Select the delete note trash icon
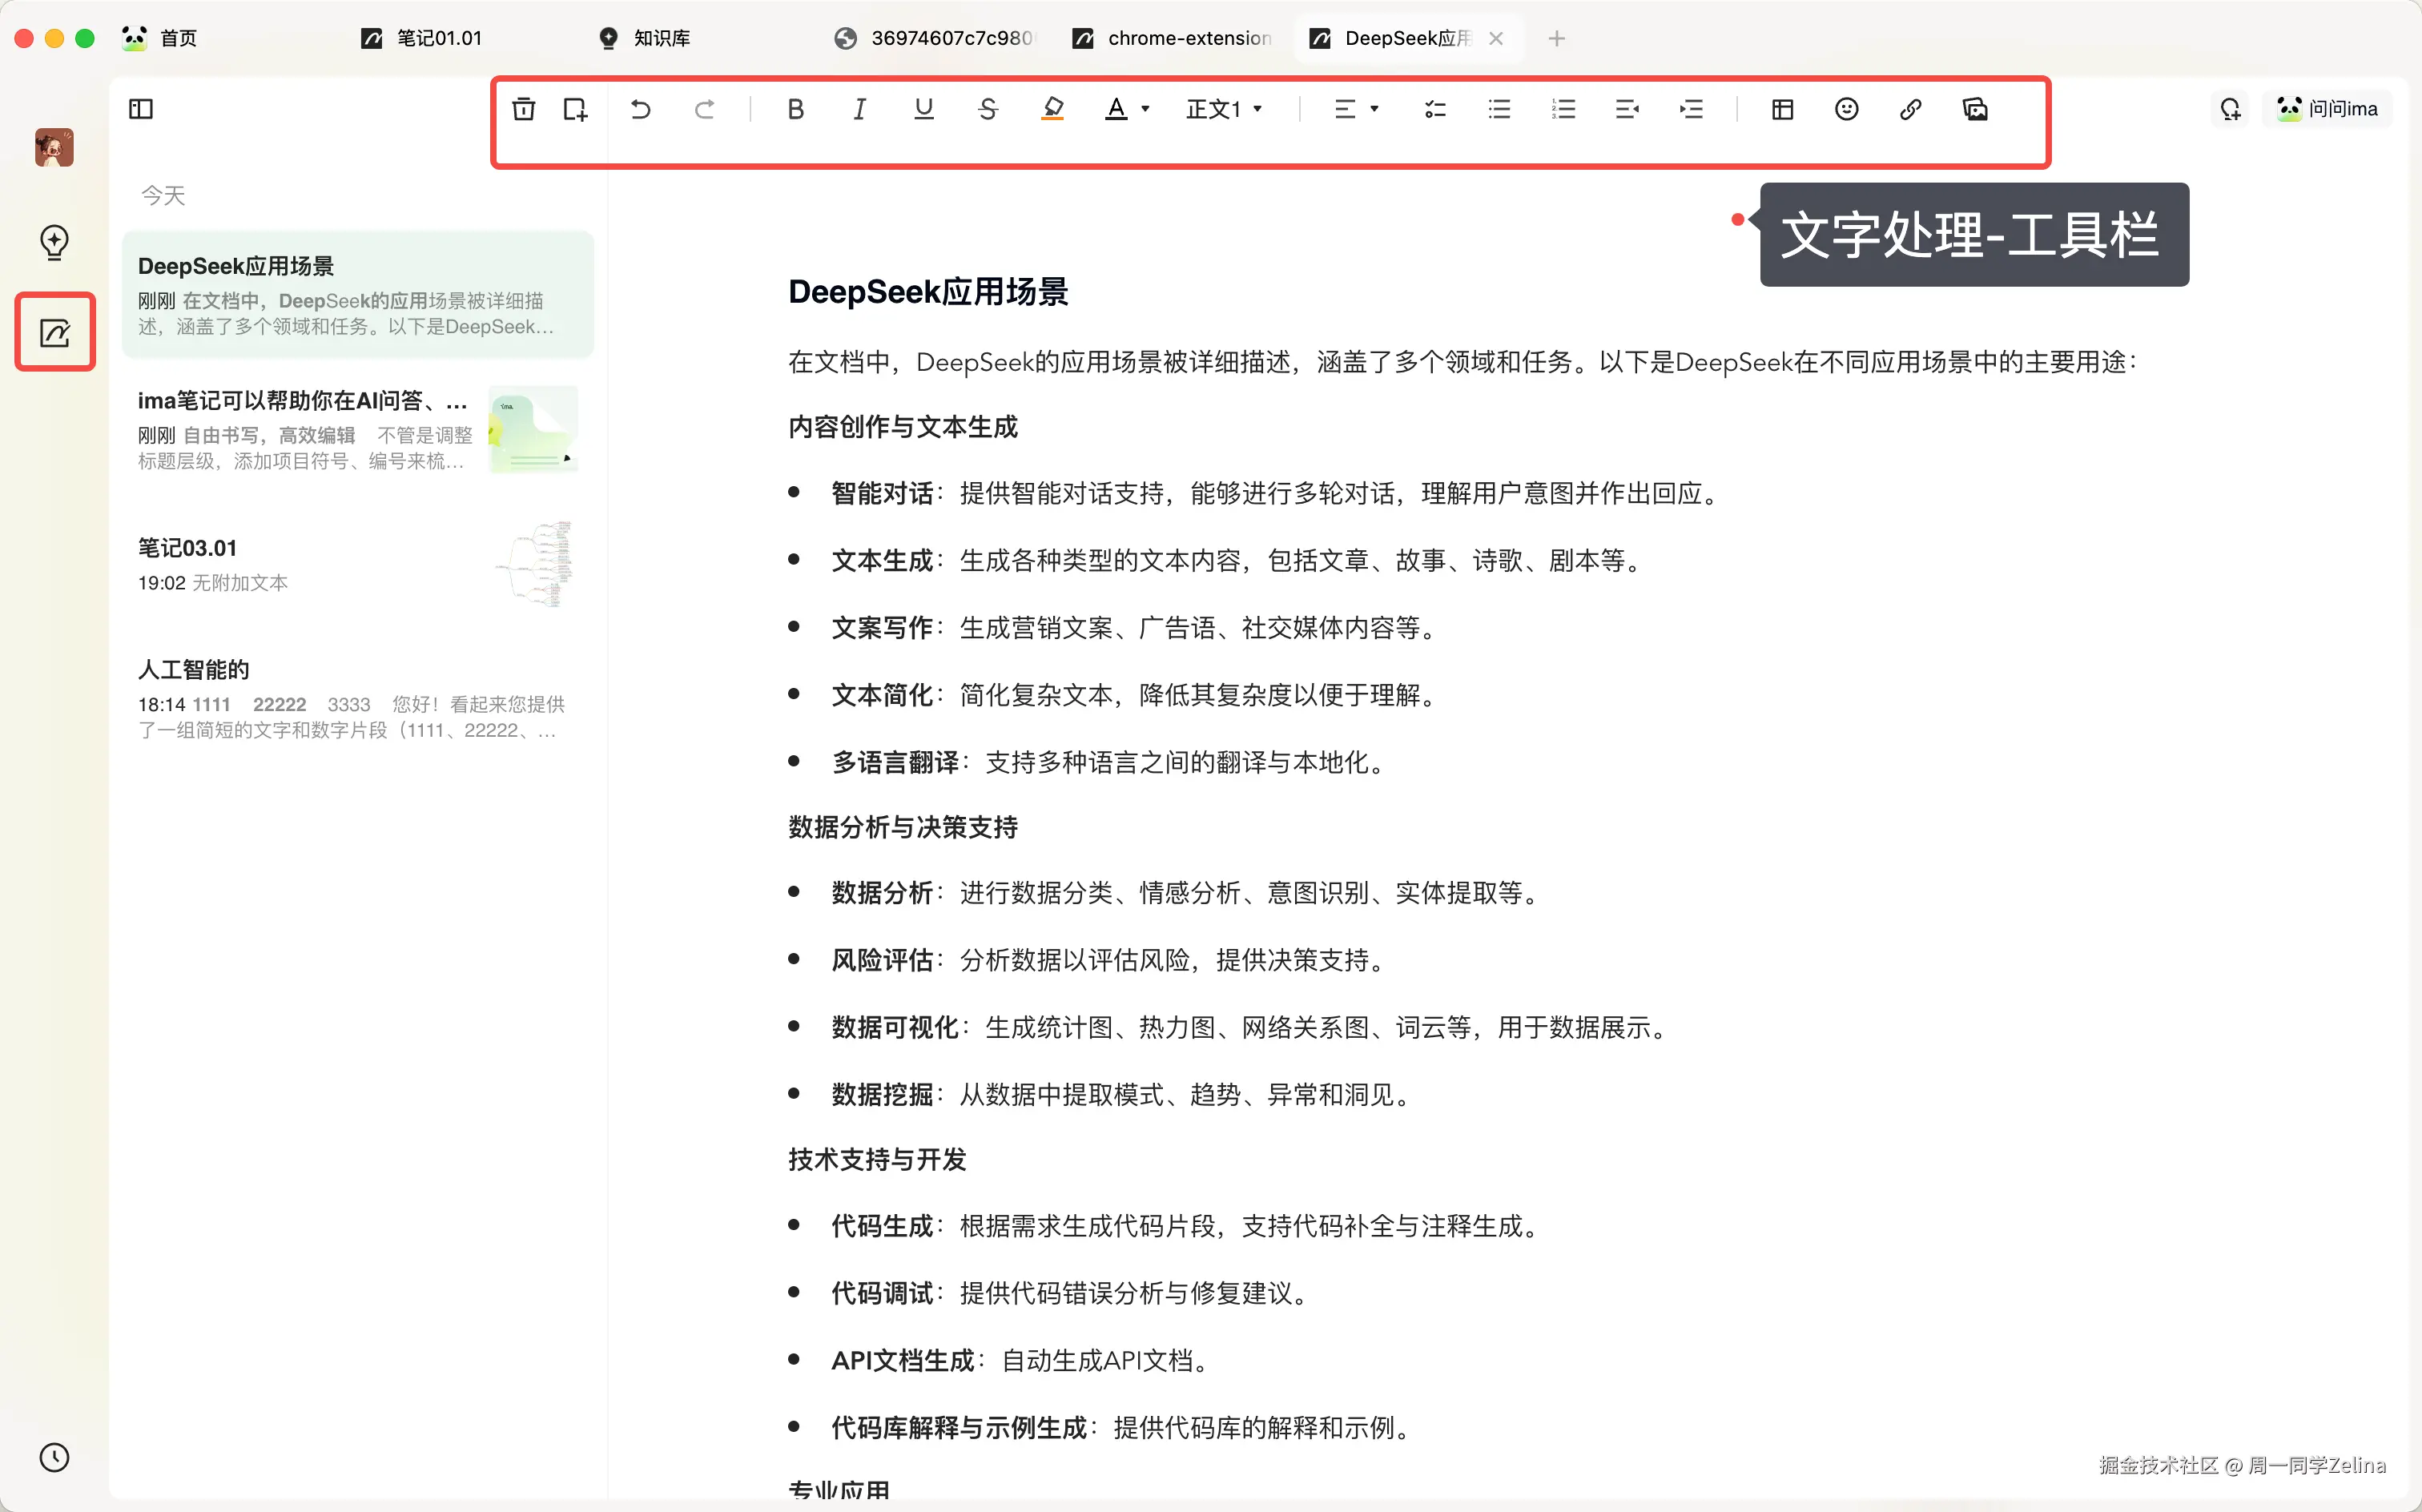The image size is (2422, 1512). point(524,109)
